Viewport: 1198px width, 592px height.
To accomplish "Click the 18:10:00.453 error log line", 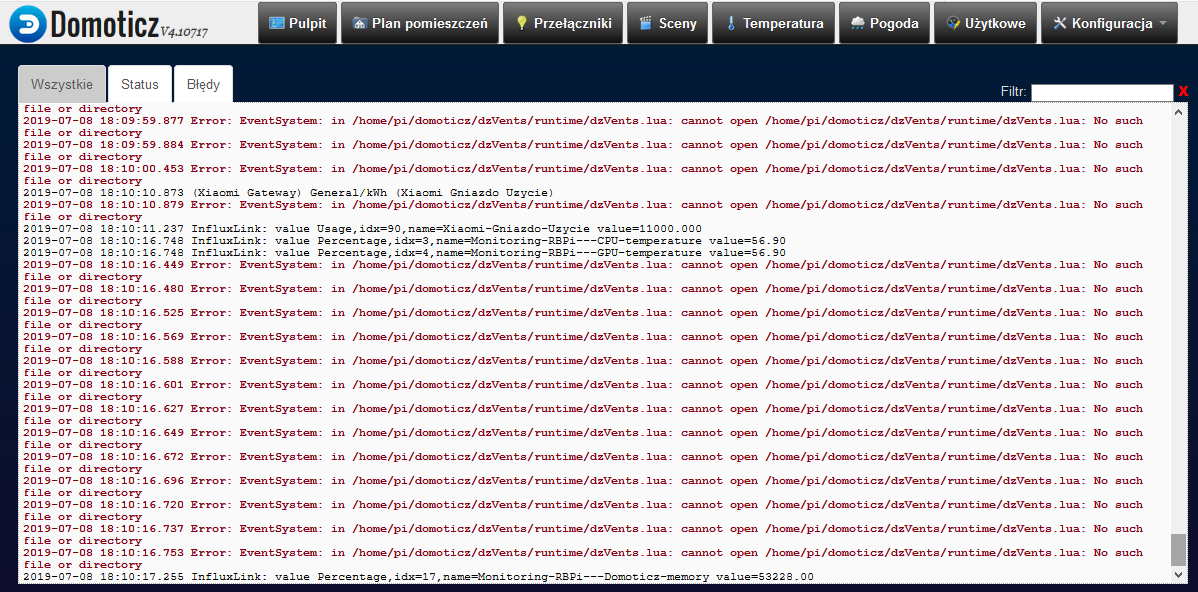I will (x=583, y=175).
